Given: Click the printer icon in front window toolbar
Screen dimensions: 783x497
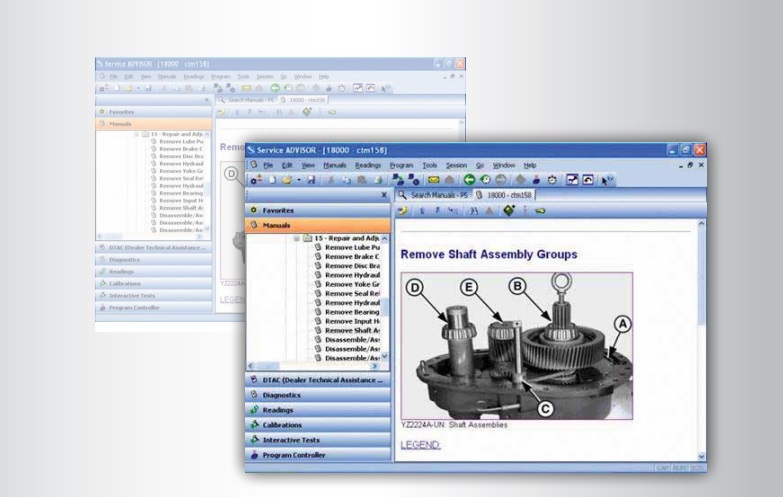Looking at the screenshot, I should point(378,180).
